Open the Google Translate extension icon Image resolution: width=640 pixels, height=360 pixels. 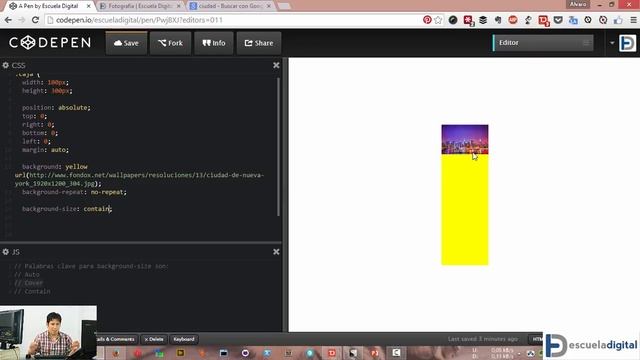(573, 20)
